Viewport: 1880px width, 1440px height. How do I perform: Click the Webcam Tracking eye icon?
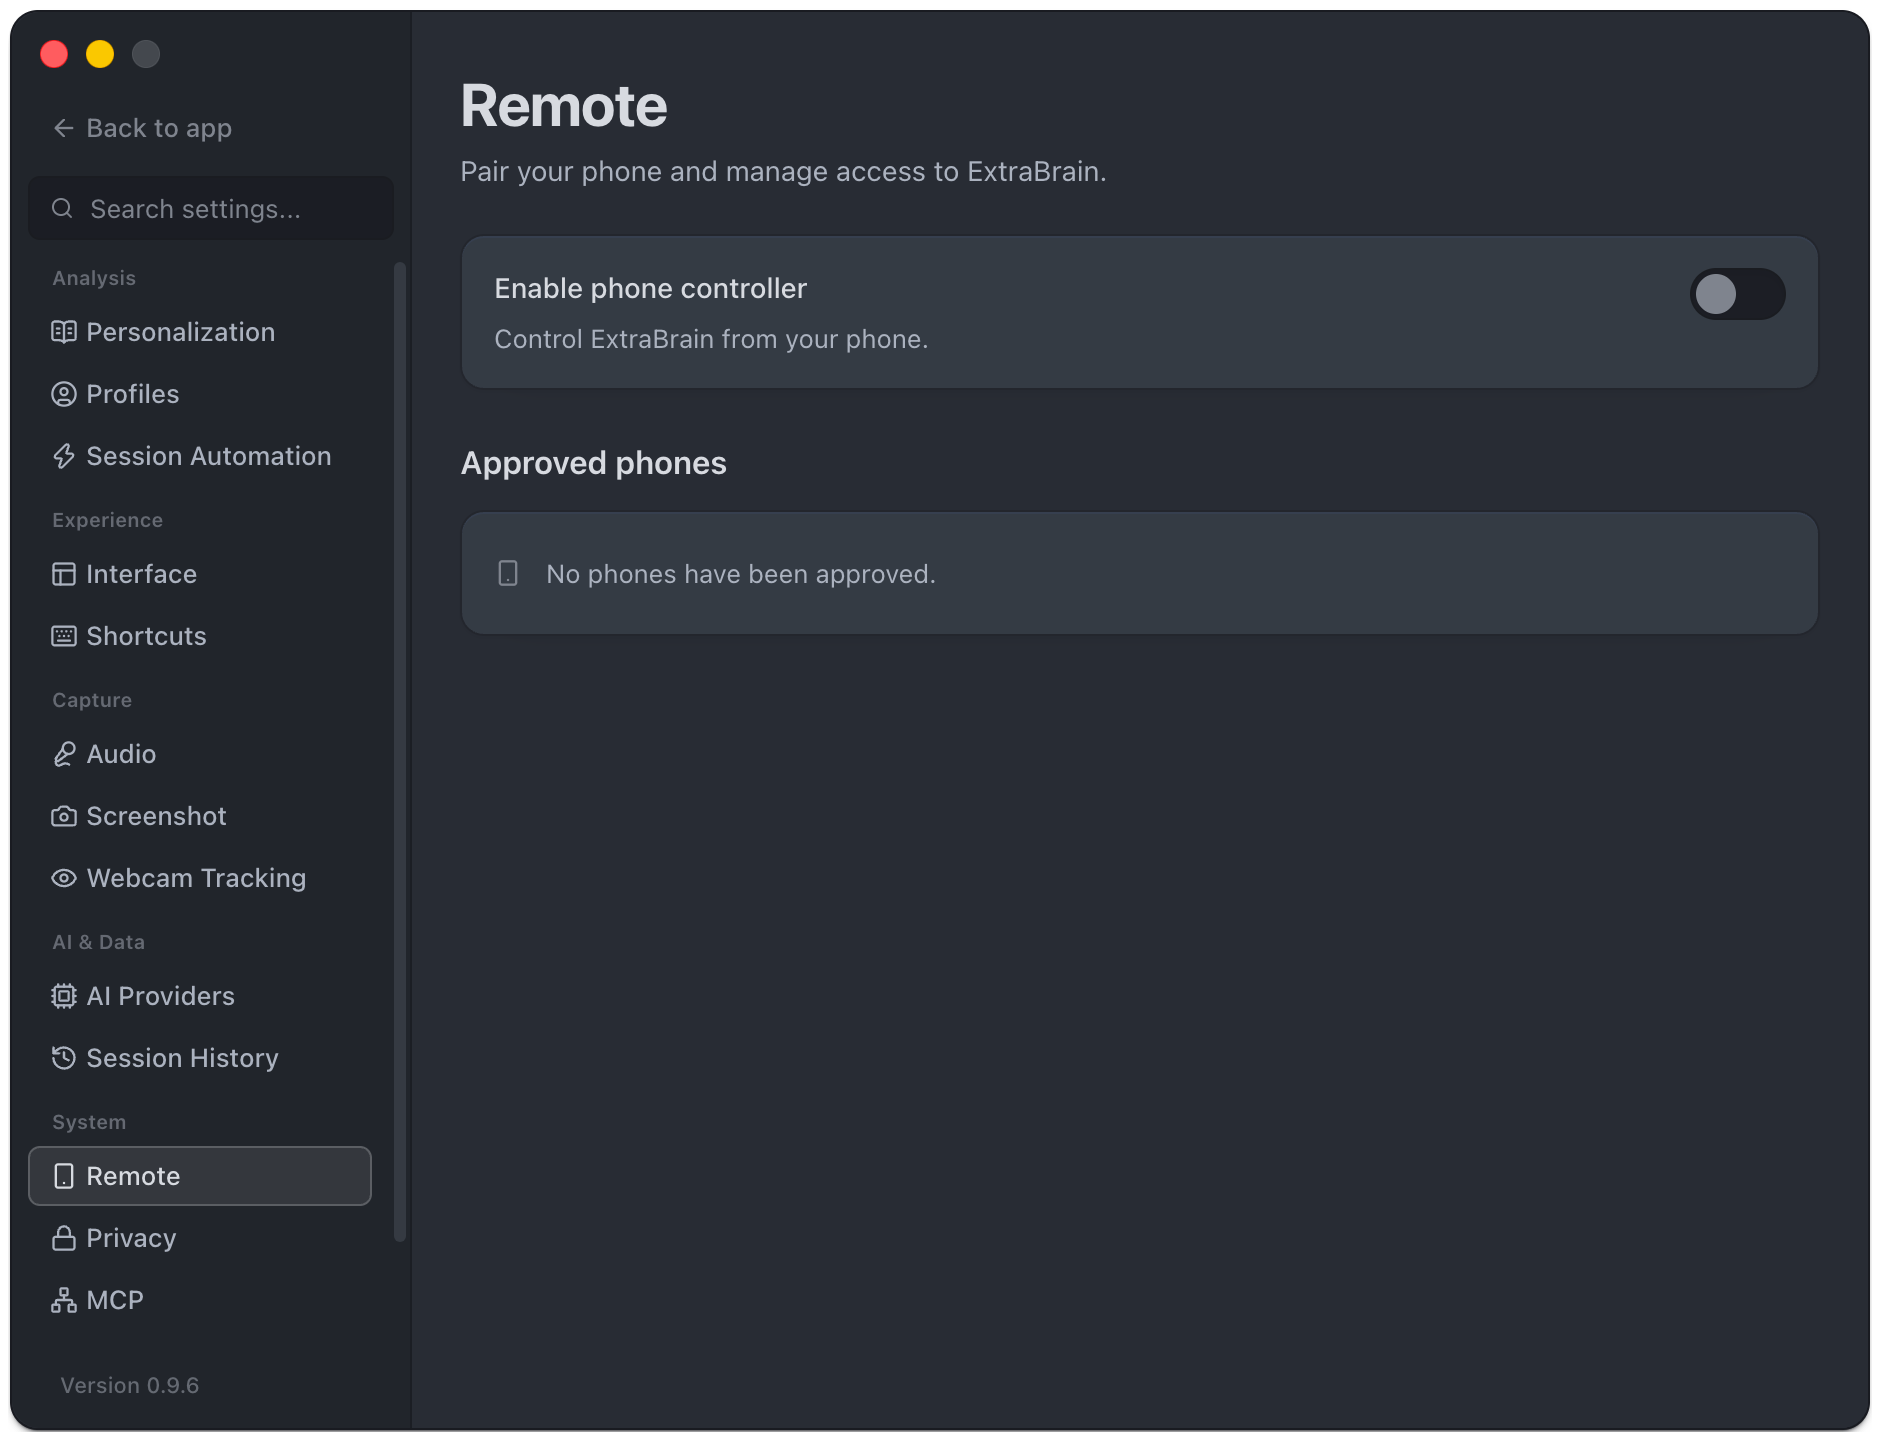64,878
